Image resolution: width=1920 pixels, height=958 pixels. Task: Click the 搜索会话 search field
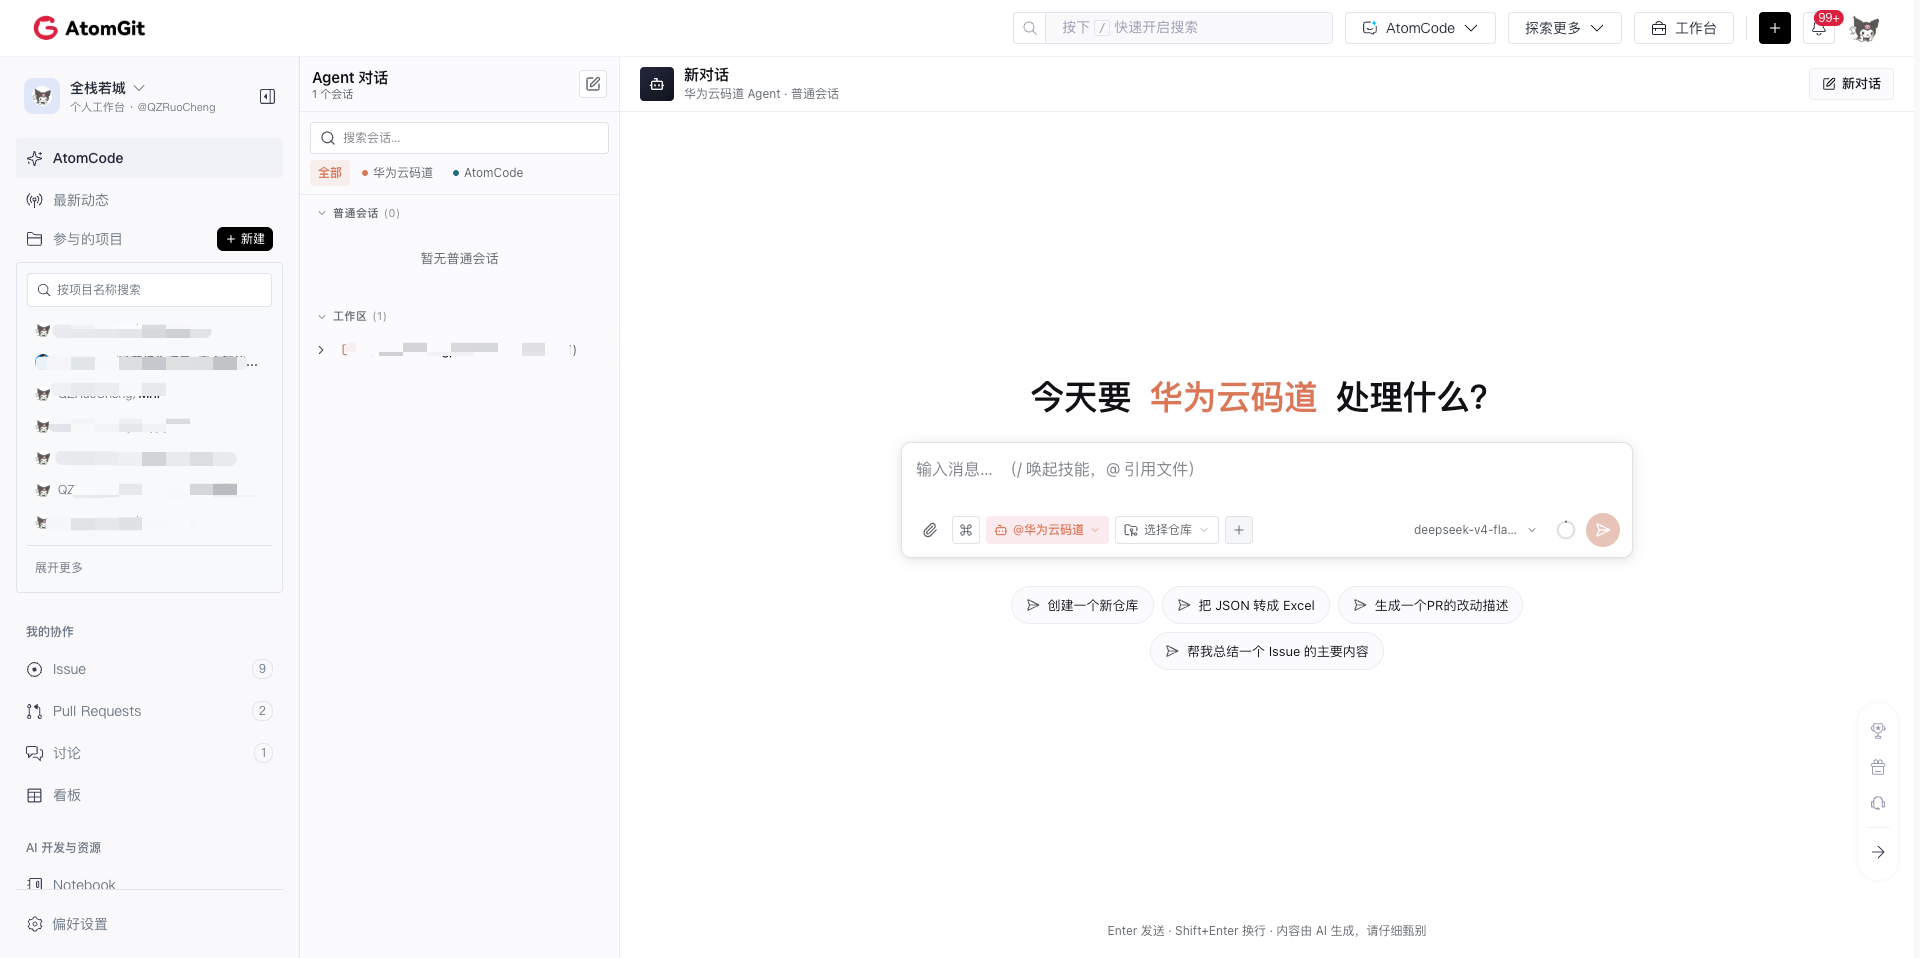pyautogui.click(x=459, y=138)
